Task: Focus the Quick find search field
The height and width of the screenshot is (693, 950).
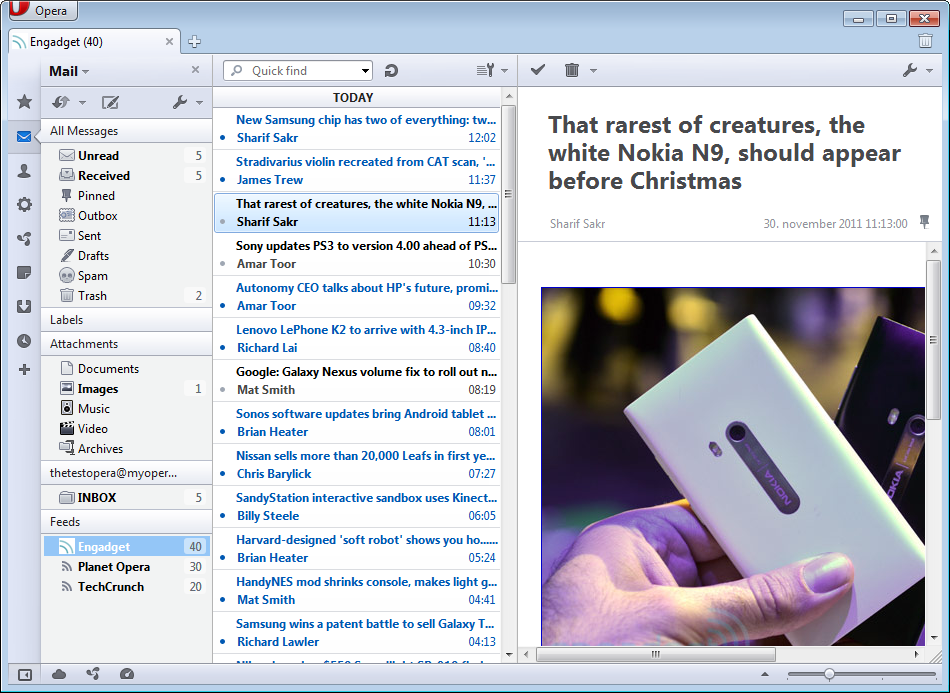Action: coord(298,71)
